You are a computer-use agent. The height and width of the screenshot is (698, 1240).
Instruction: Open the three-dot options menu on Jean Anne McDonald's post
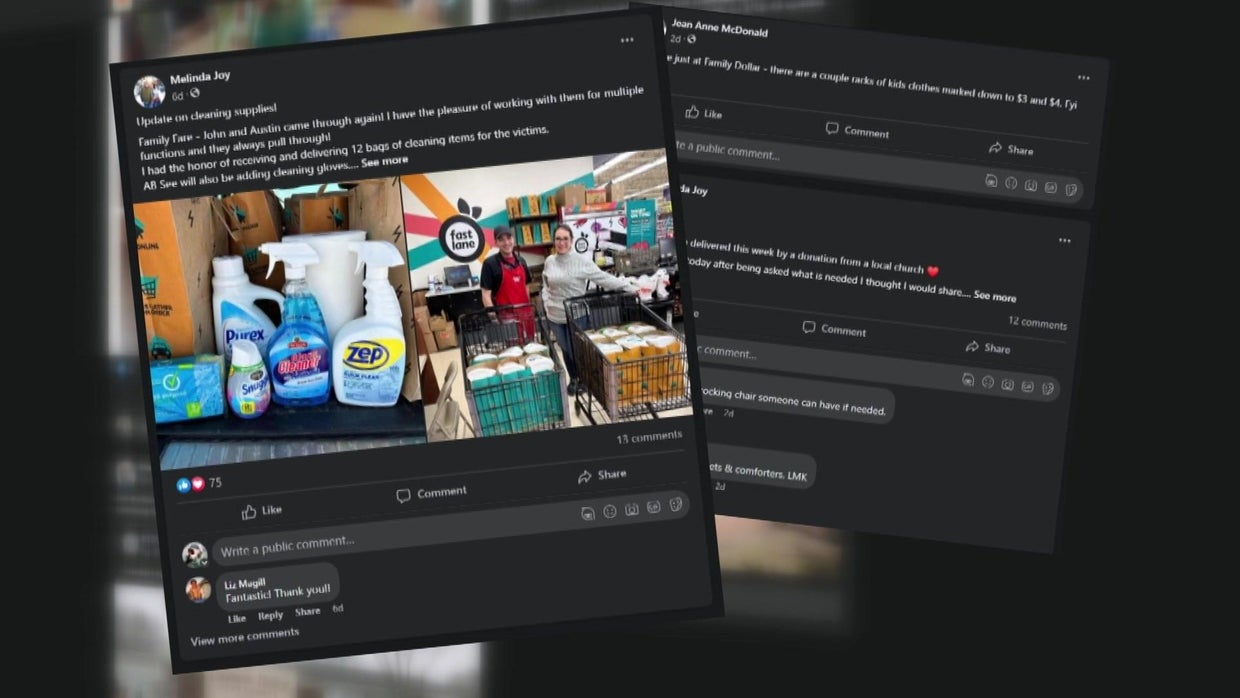click(x=1083, y=78)
